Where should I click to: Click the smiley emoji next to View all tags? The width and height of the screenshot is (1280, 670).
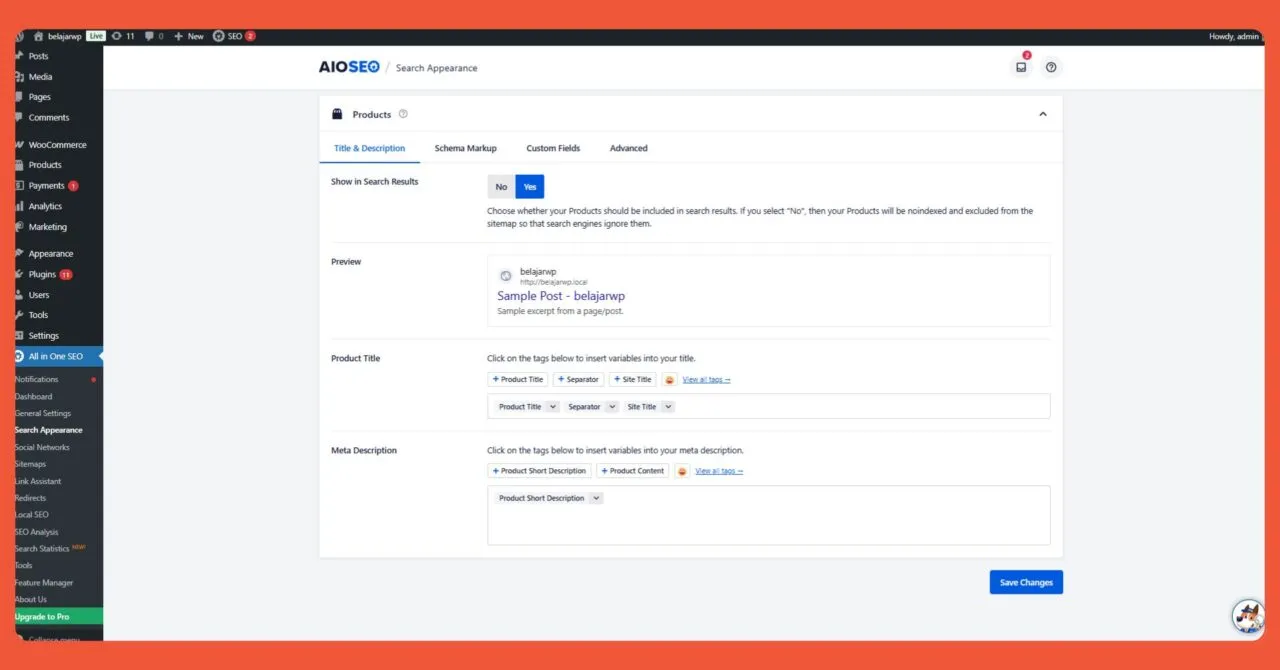pos(669,379)
